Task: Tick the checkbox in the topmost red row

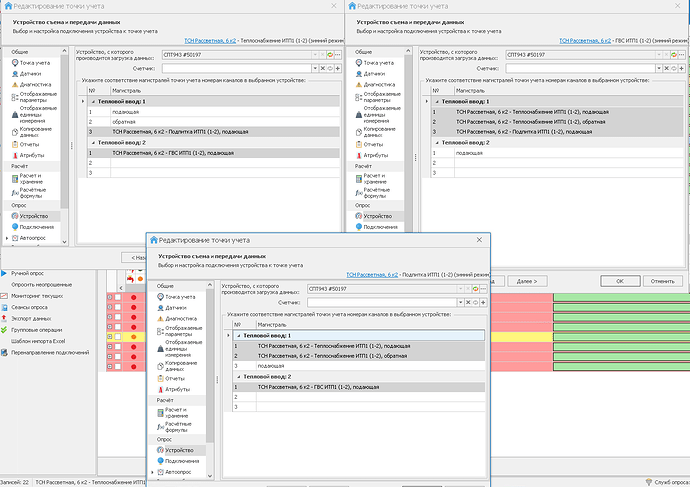Action: click(x=118, y=297)
